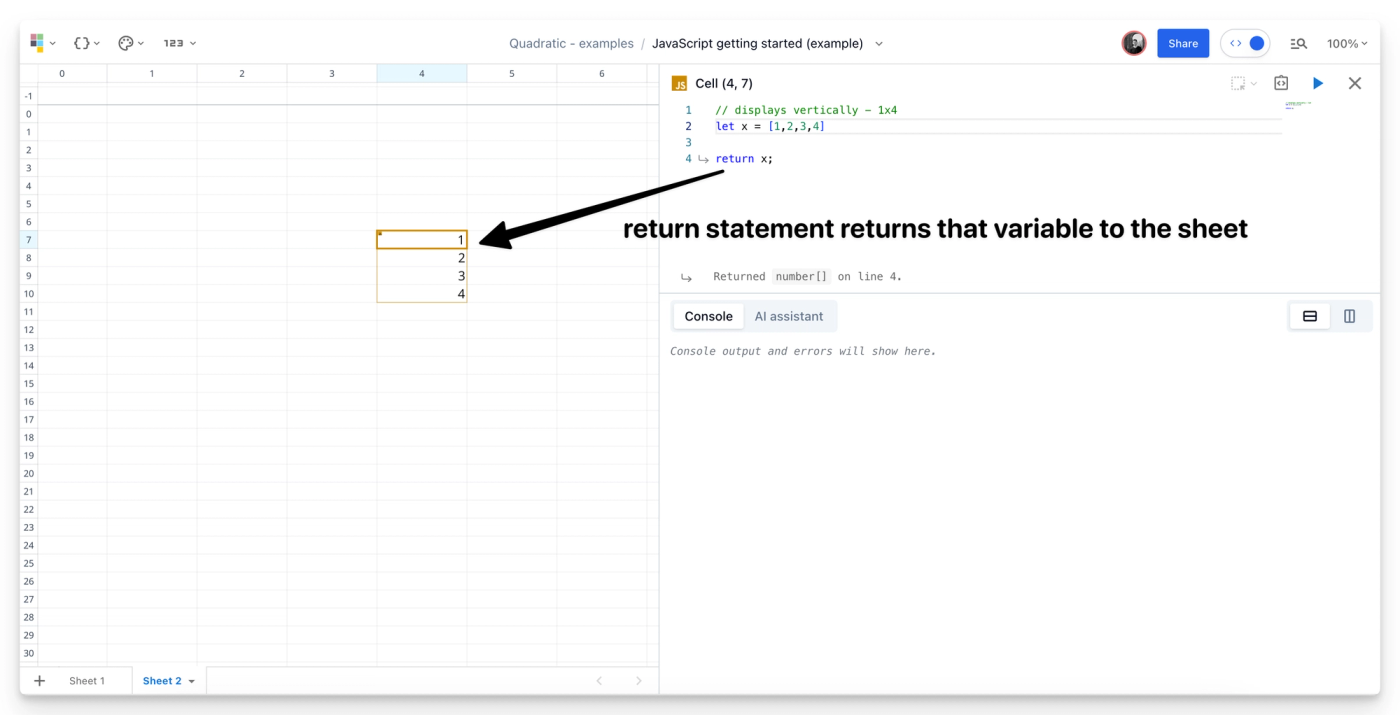Select the Sheet 2 tab

pos(162,681)
